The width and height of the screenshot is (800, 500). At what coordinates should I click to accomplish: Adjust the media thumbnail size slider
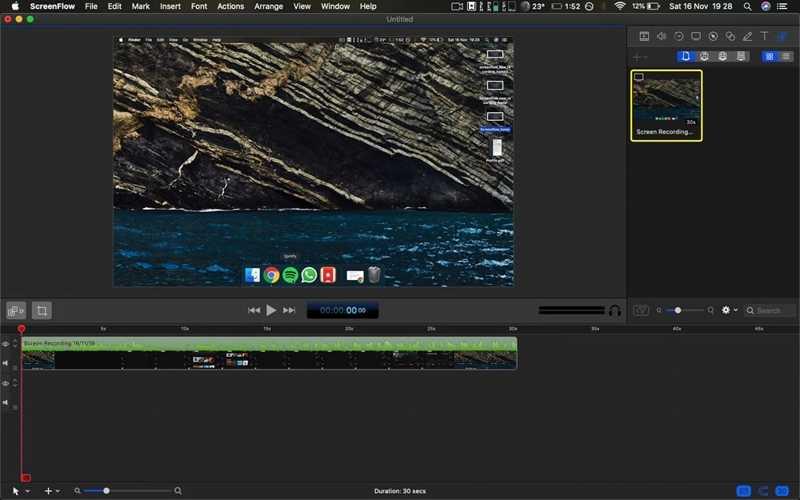click(684, 310)
